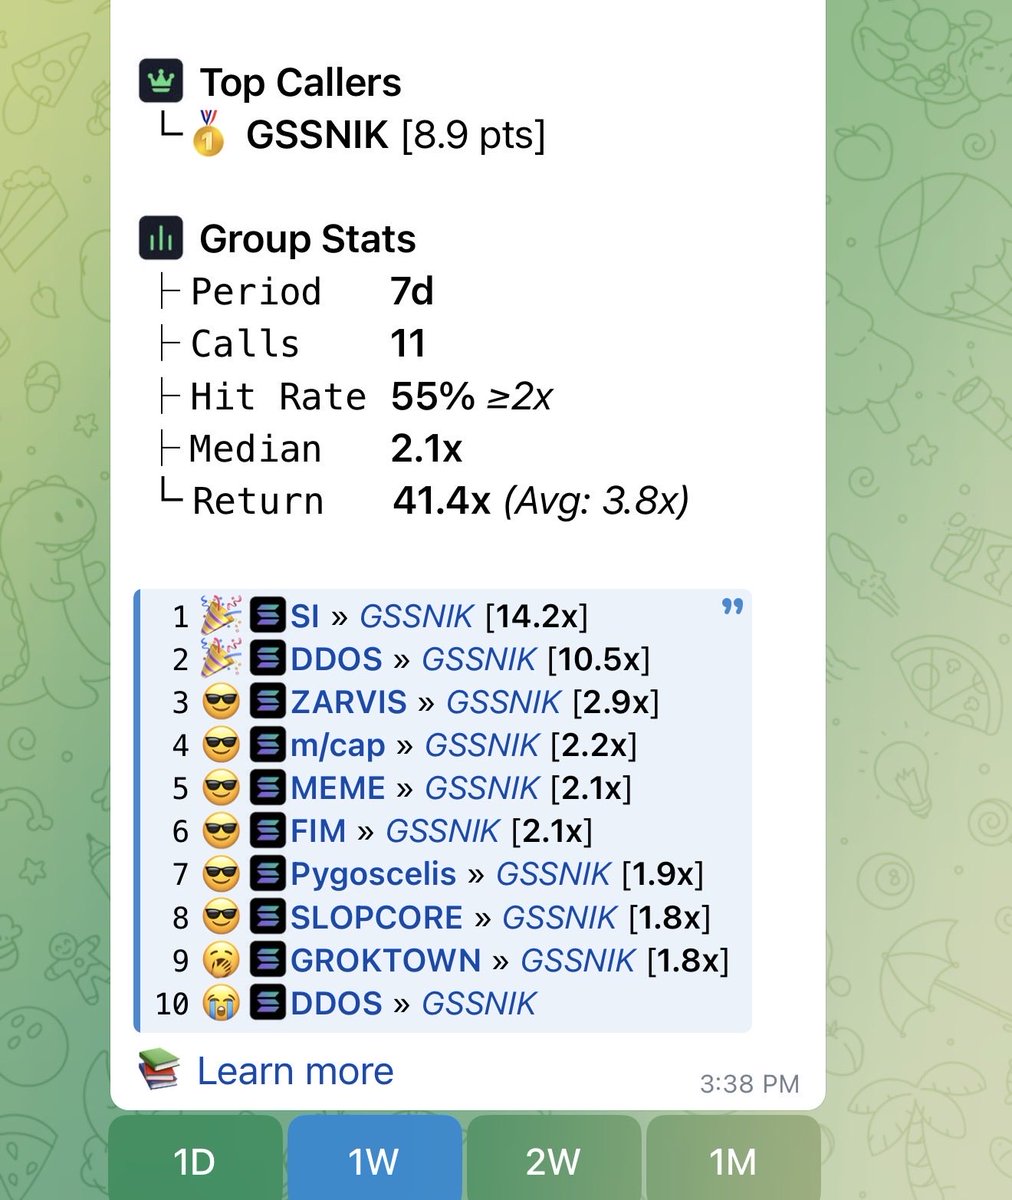
Task: Click the crown icon next to Top Callers
Action: point(160,82)
